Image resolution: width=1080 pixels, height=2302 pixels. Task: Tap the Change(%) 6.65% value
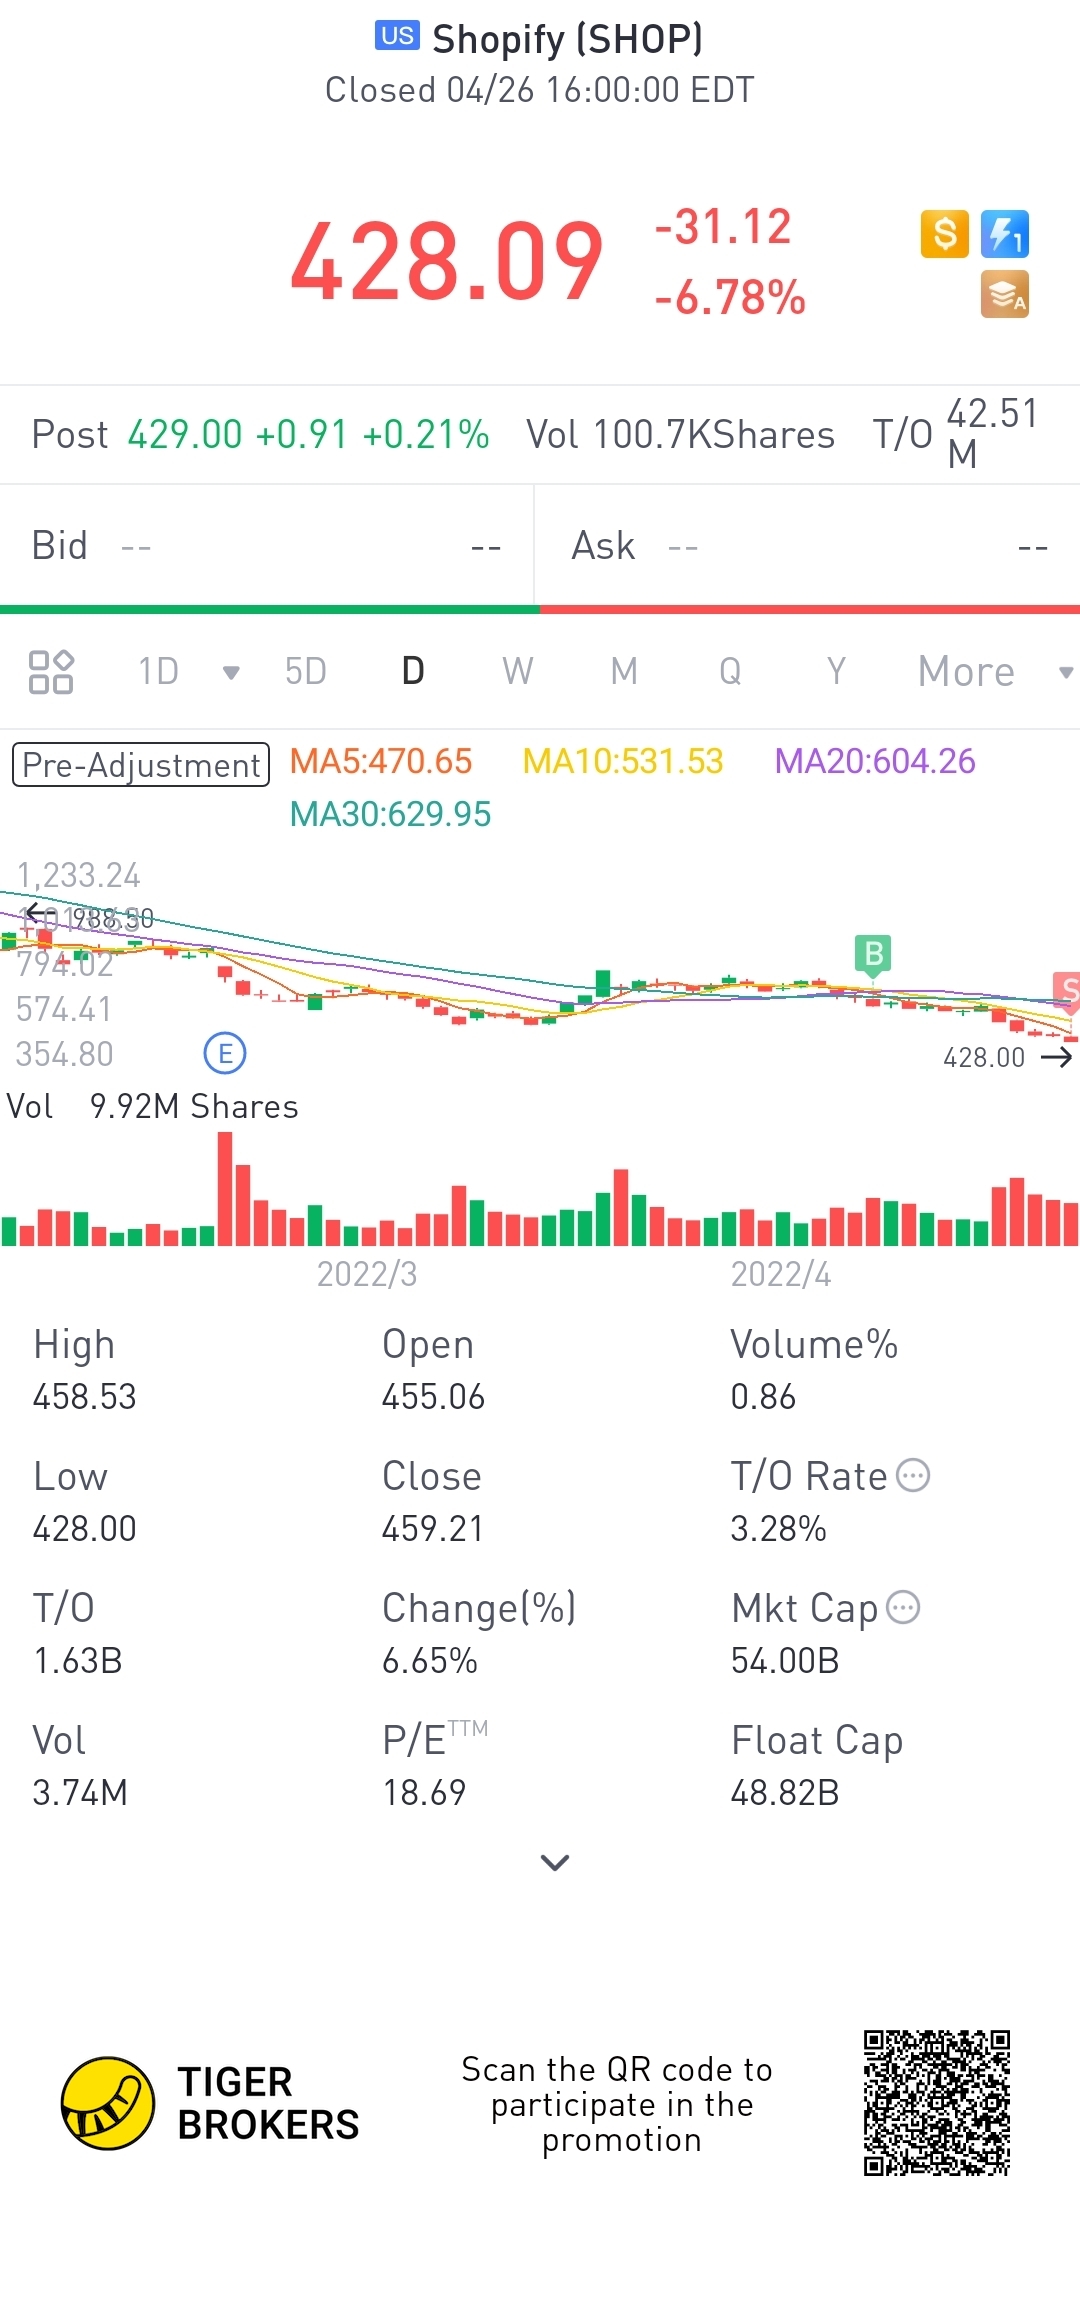coord(429,1660)
